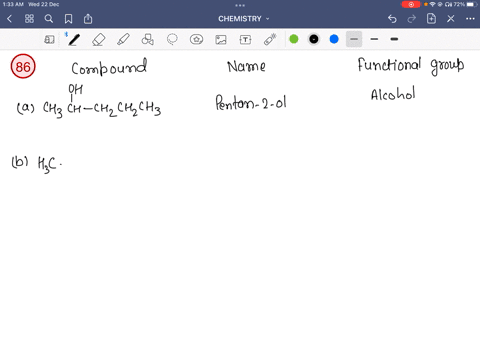Go back with the left chevron
This screenshot has height=360, width=480.
[10, 19]
